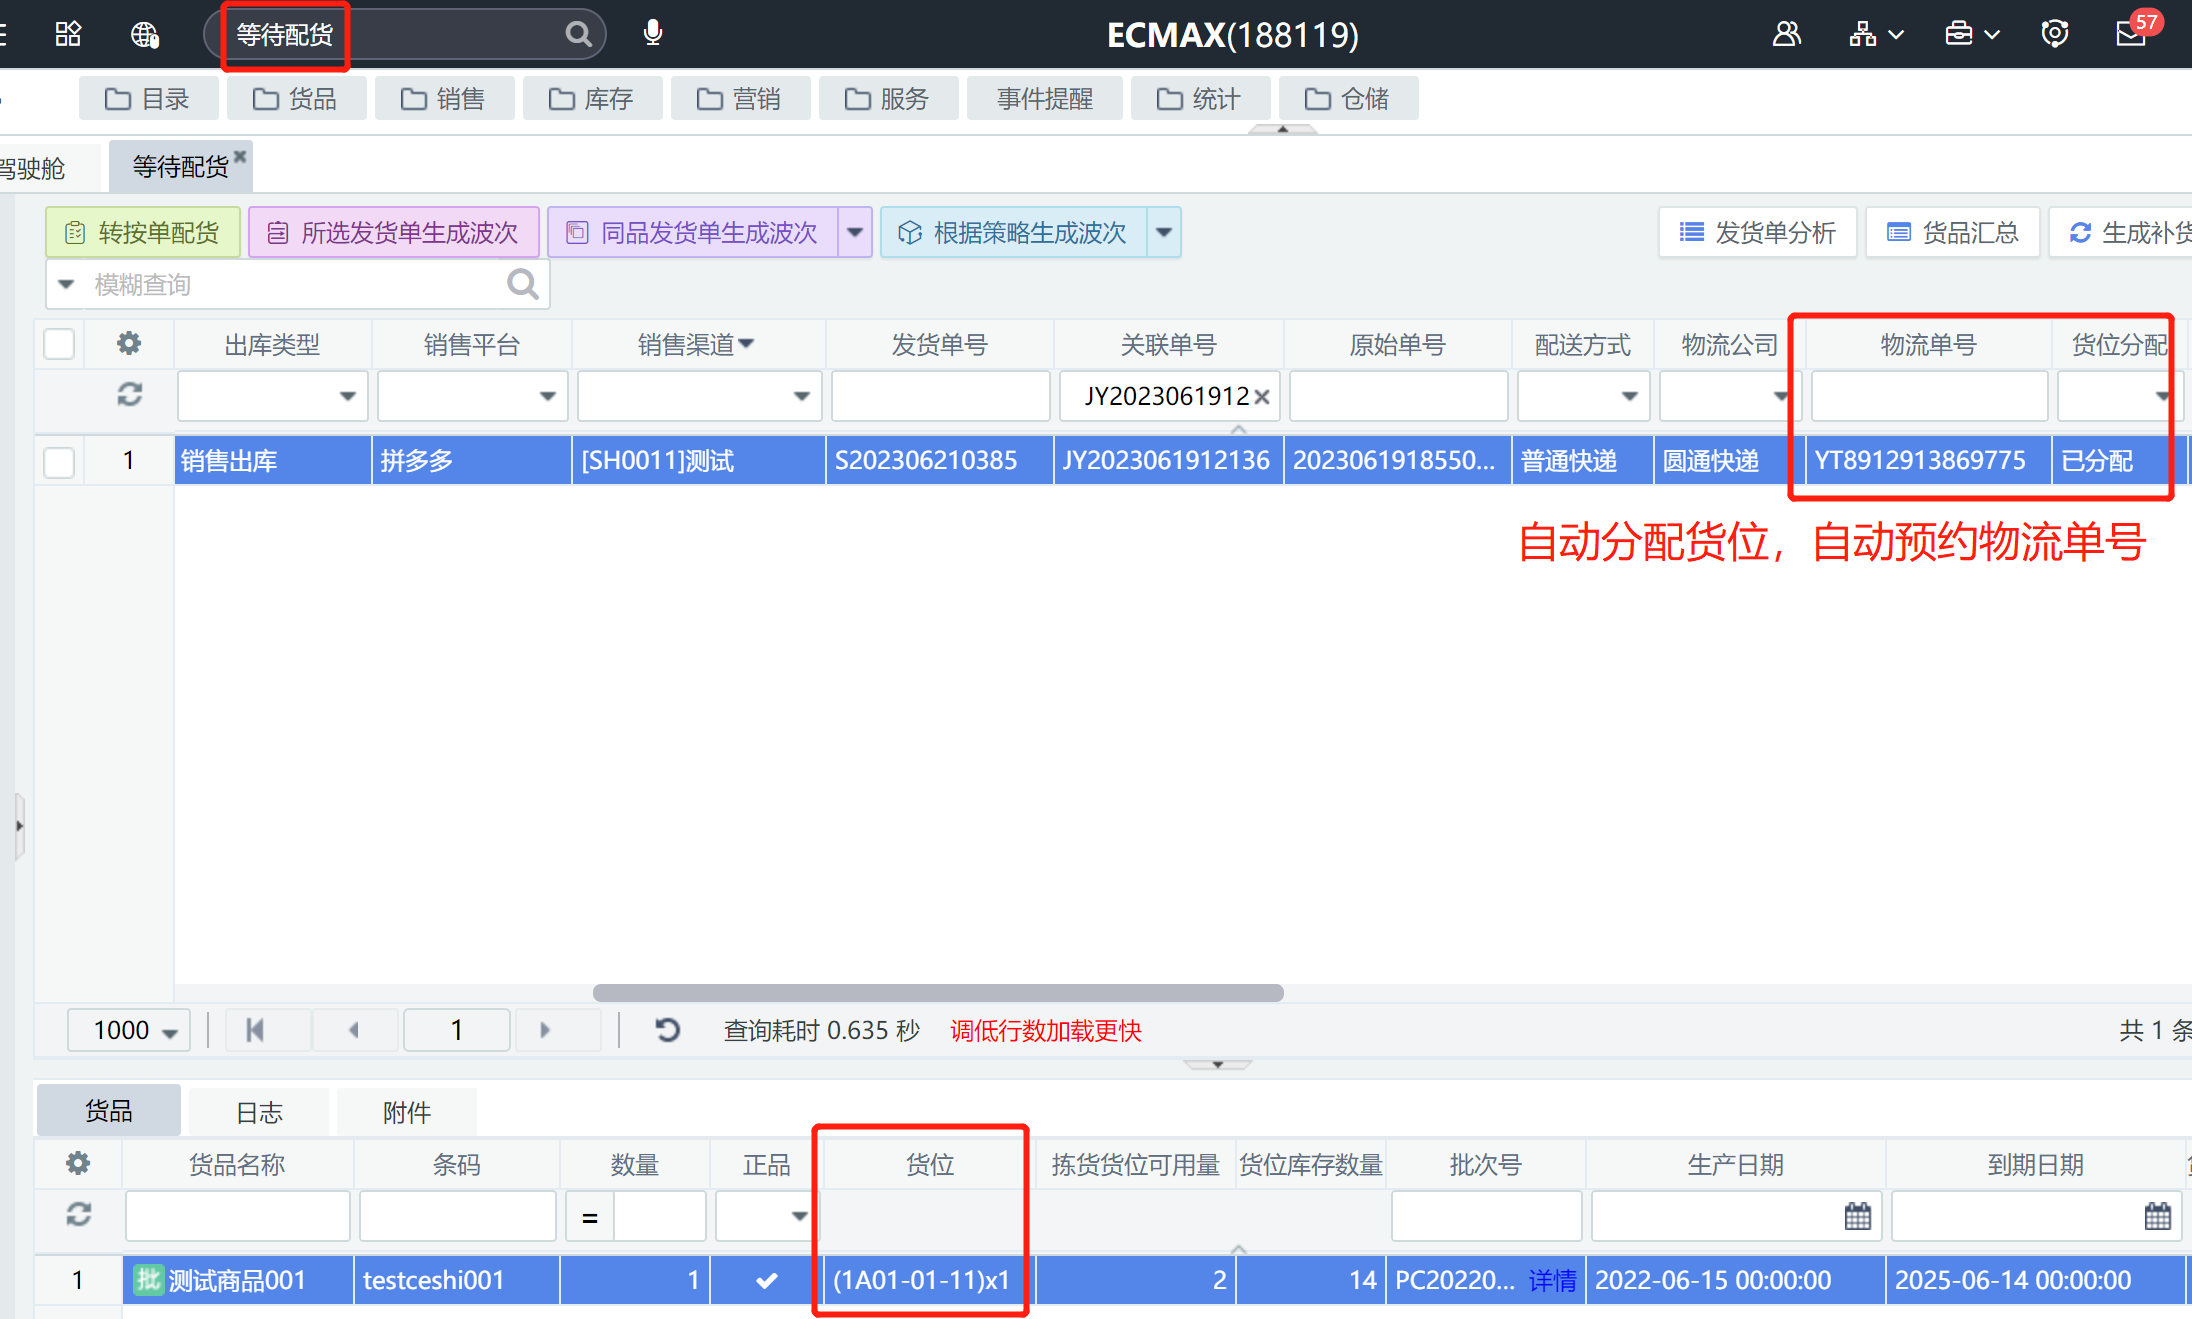Switch to the 日志 tab
The width and height of the screenshot is (2192, 1319).
tap(259, 1112)
